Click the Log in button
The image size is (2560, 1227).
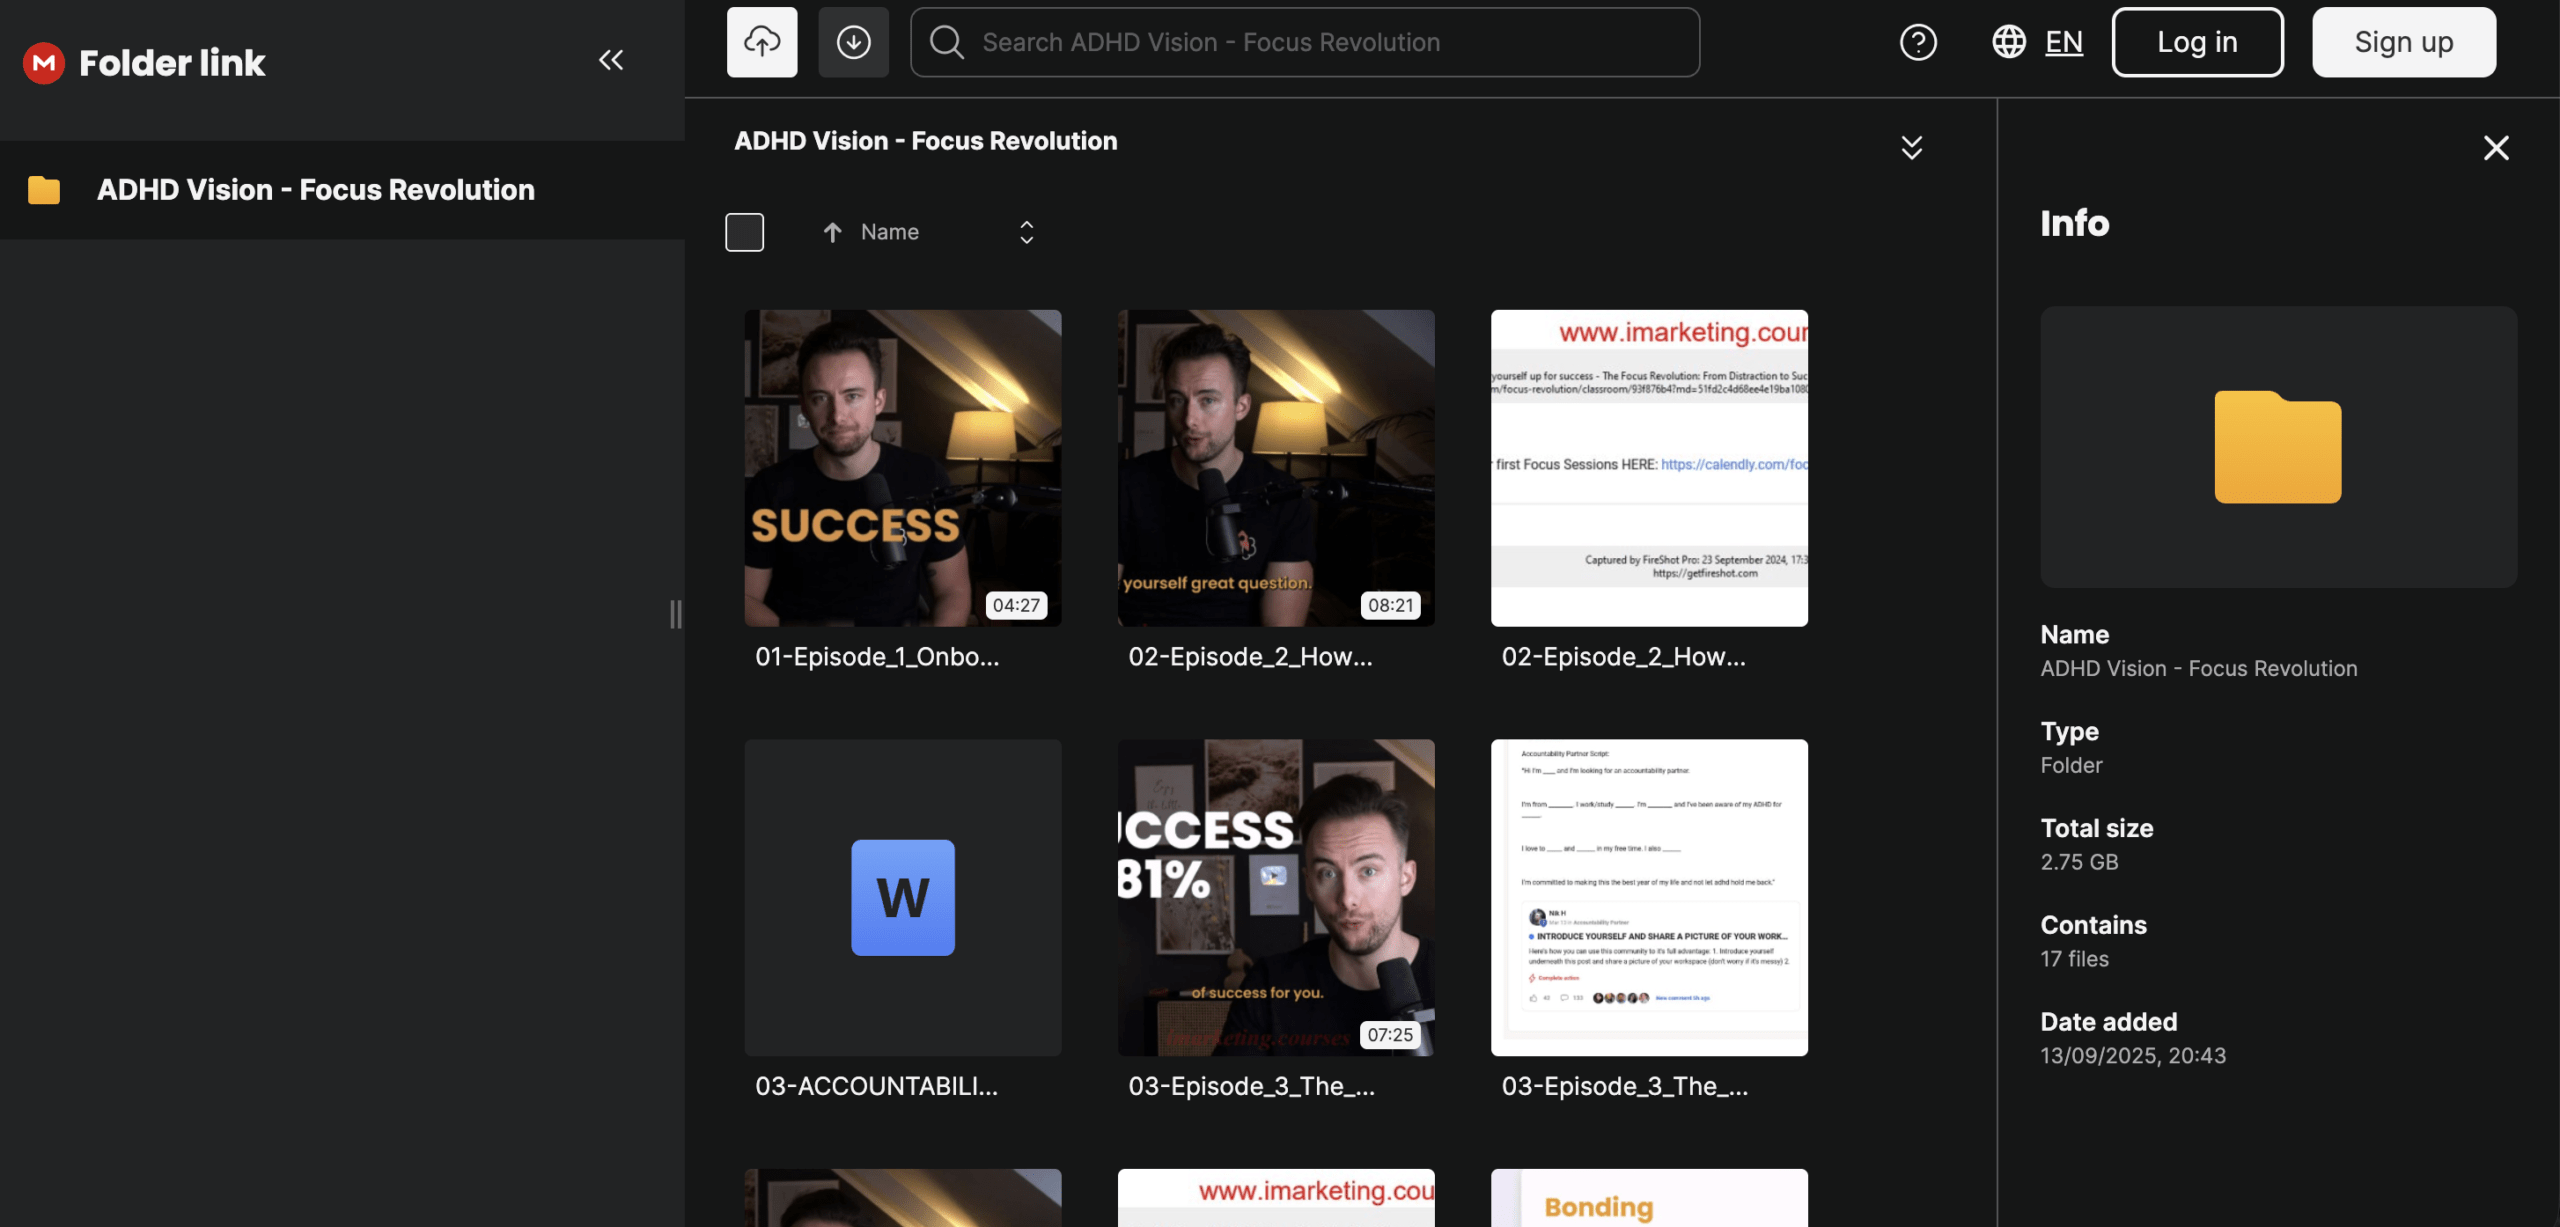pyautogui.click(x=2197, y=42)
